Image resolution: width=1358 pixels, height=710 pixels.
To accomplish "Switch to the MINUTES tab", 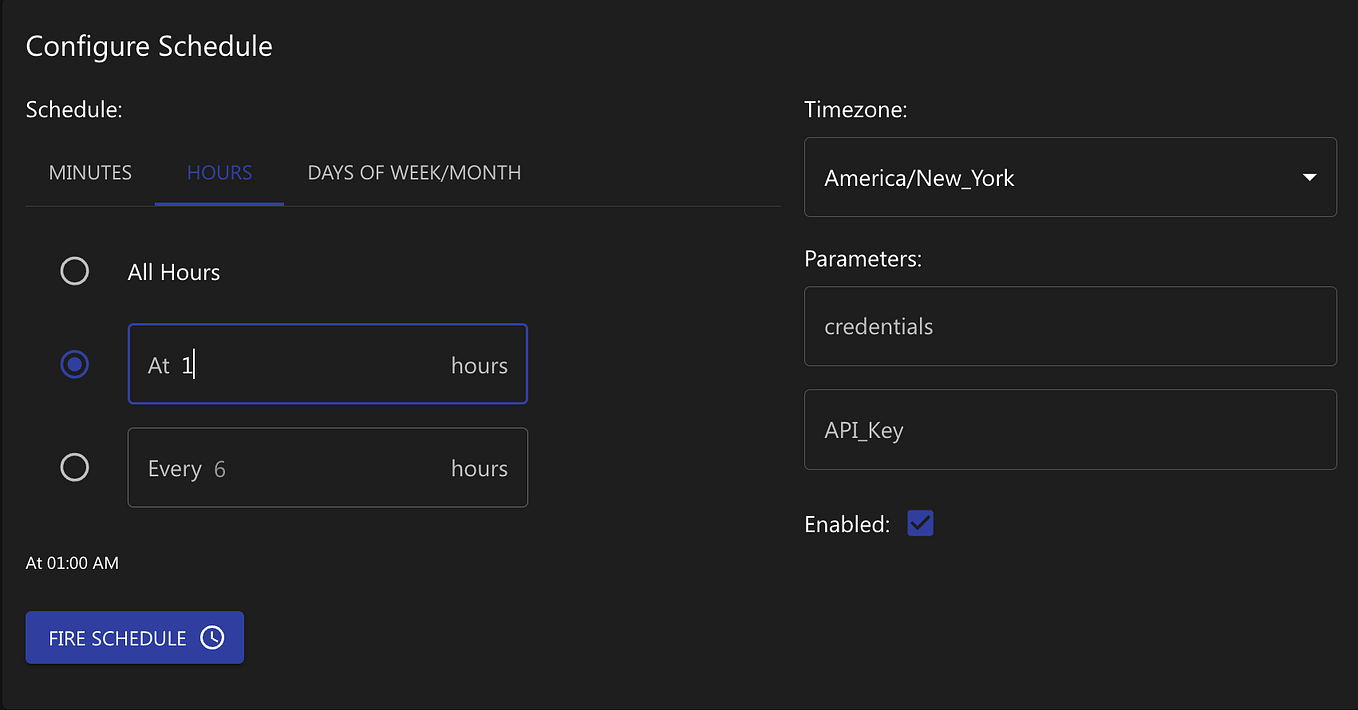I will (89, 172).
